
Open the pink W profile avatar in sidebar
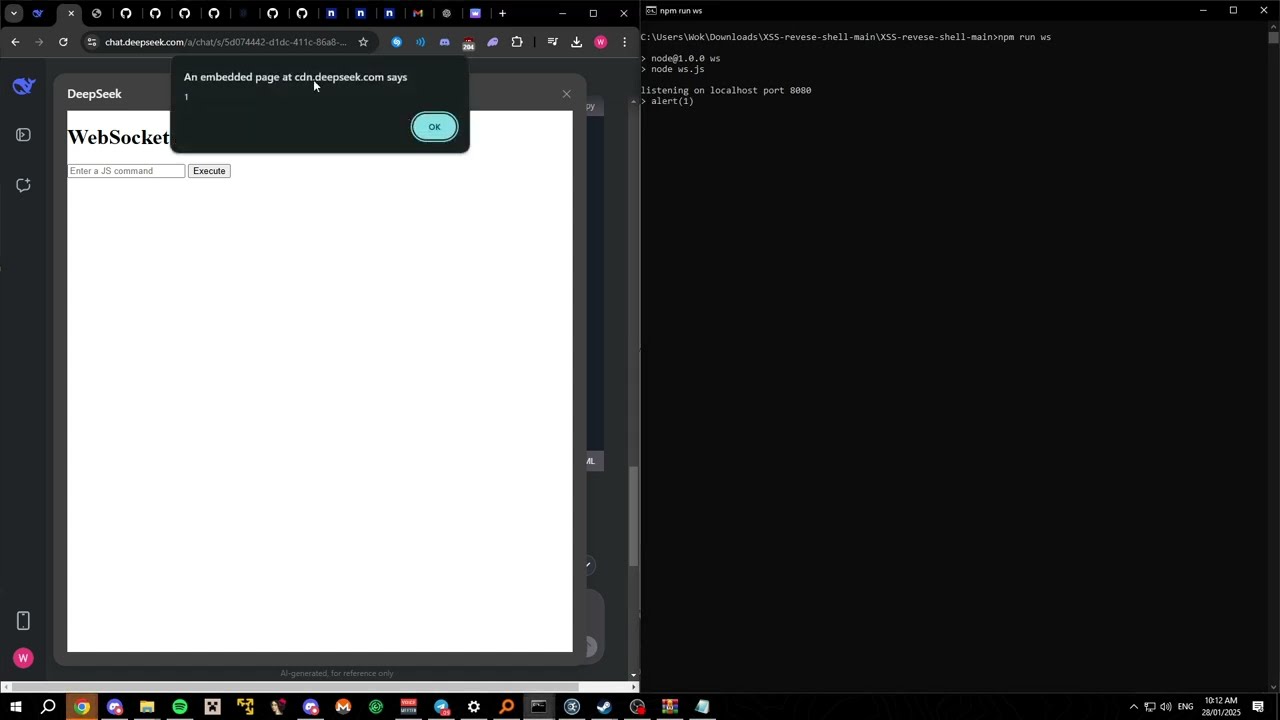23,658
